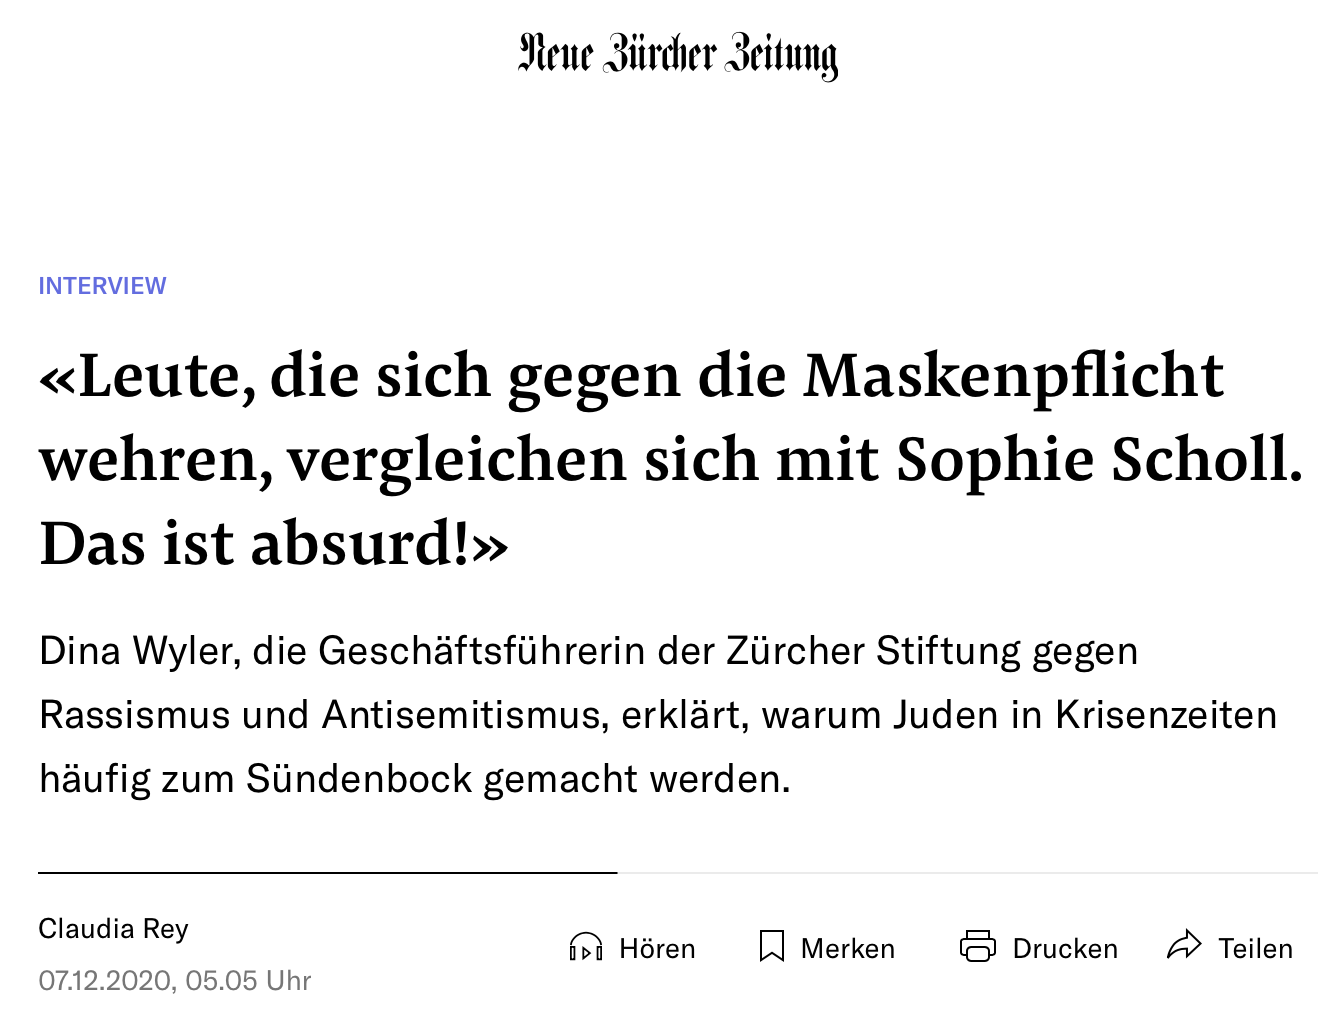This screenshot has width=1332, height=1016.
Task: Click the printer Drucken icon
Action: 978,946
